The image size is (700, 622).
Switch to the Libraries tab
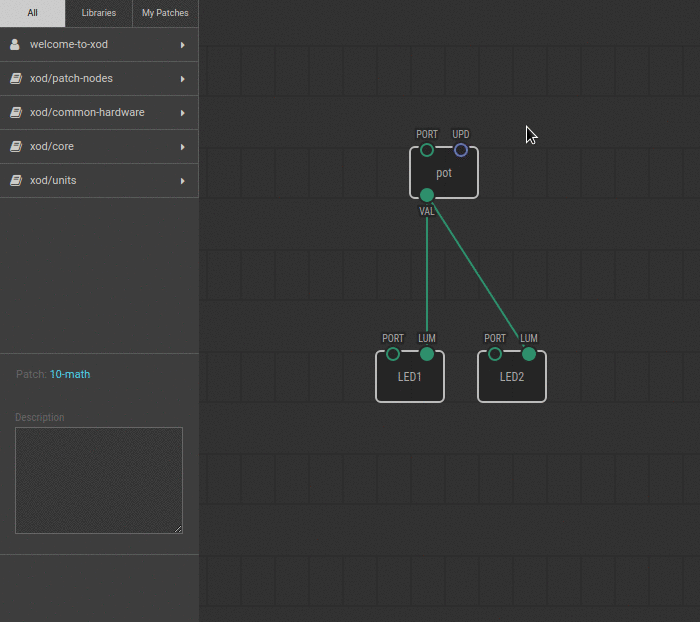(x=99, y=13)
